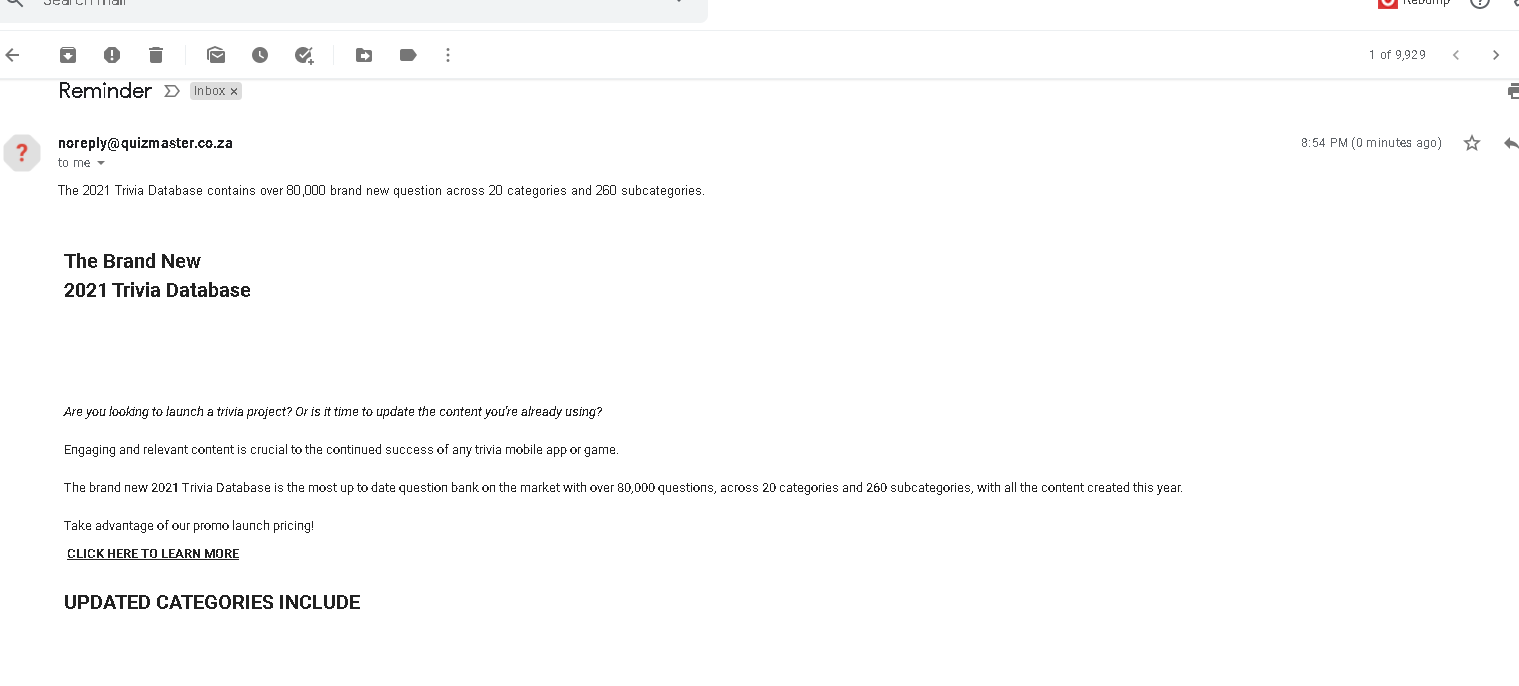Open Move to folder menu
The image size is (1519, 686).
(x=364, y=55)
